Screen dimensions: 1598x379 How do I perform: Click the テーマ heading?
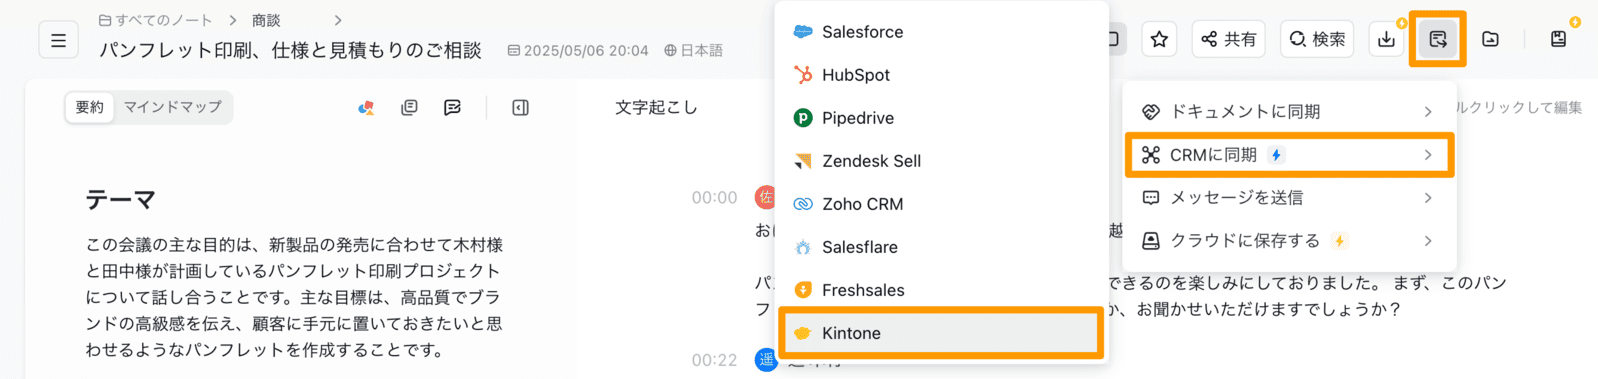(x=121, y=200)
